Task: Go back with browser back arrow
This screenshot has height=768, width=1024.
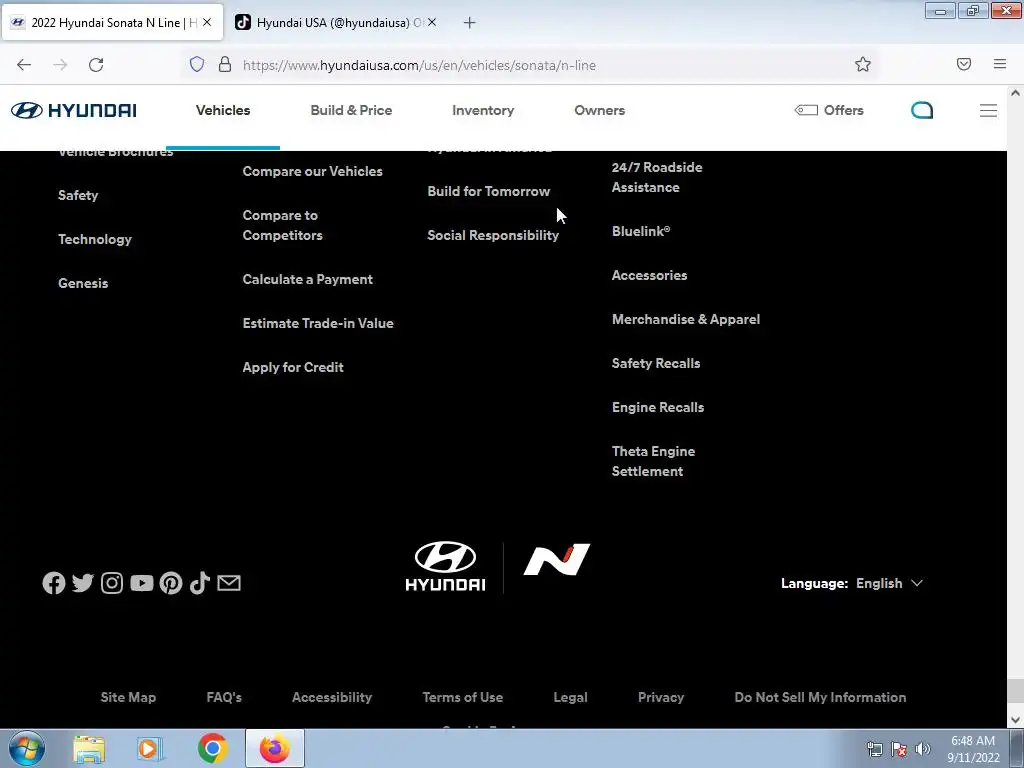Action: [x=24, y=65]
